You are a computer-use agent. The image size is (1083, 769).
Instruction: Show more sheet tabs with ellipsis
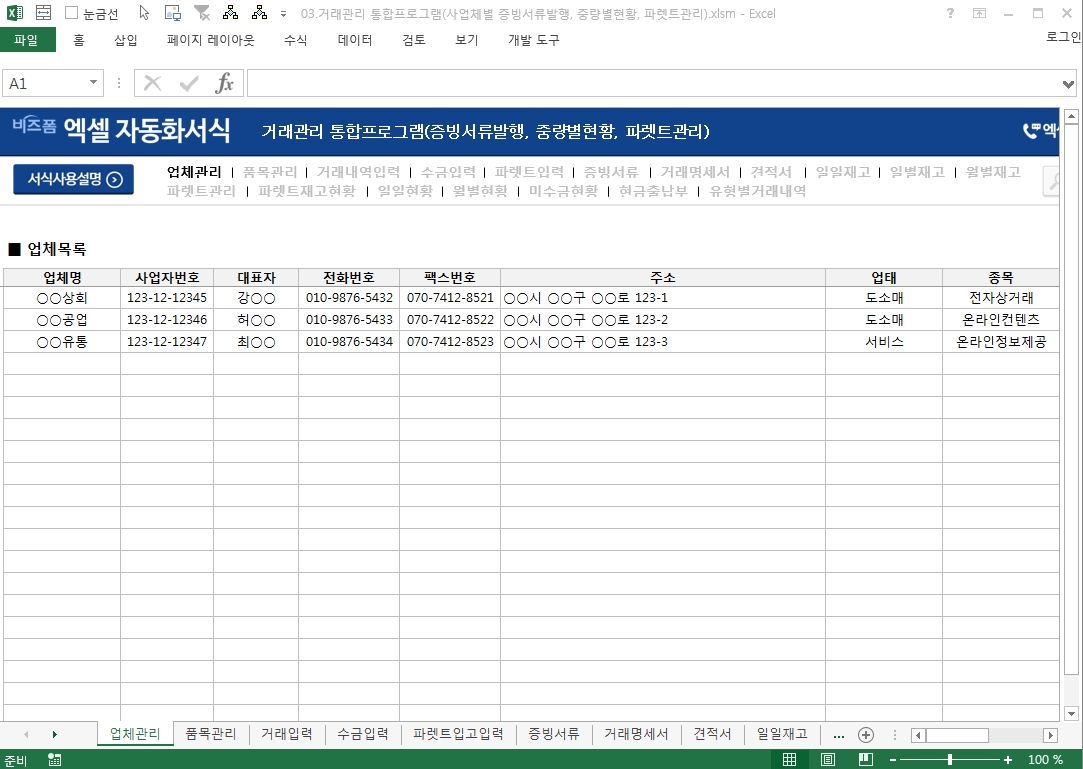click(x=838, y=735)
